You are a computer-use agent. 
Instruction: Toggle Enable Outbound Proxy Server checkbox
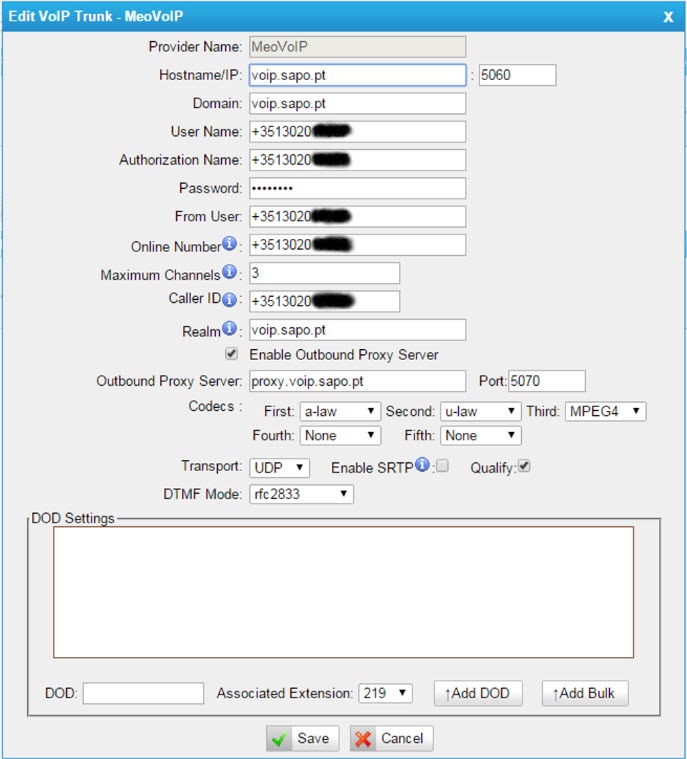pos(232,354)
